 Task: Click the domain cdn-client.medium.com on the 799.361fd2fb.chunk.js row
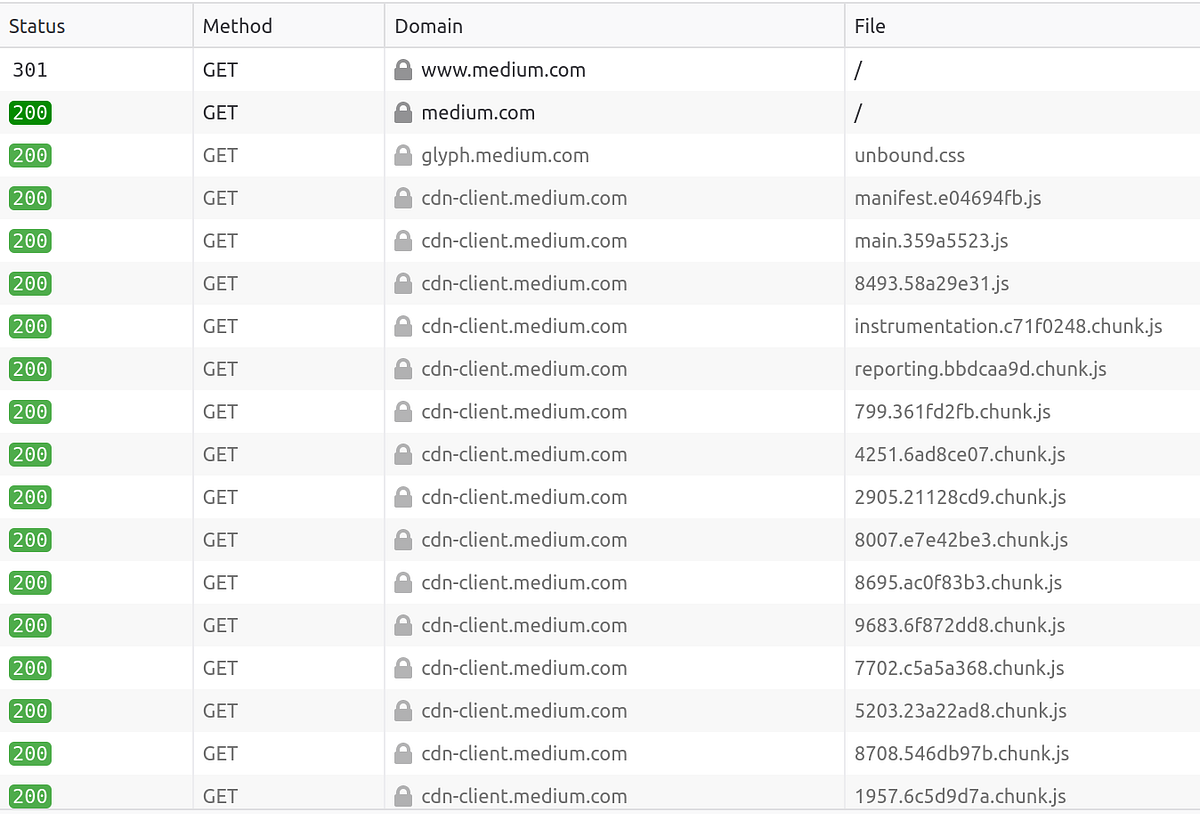[525, 411]
